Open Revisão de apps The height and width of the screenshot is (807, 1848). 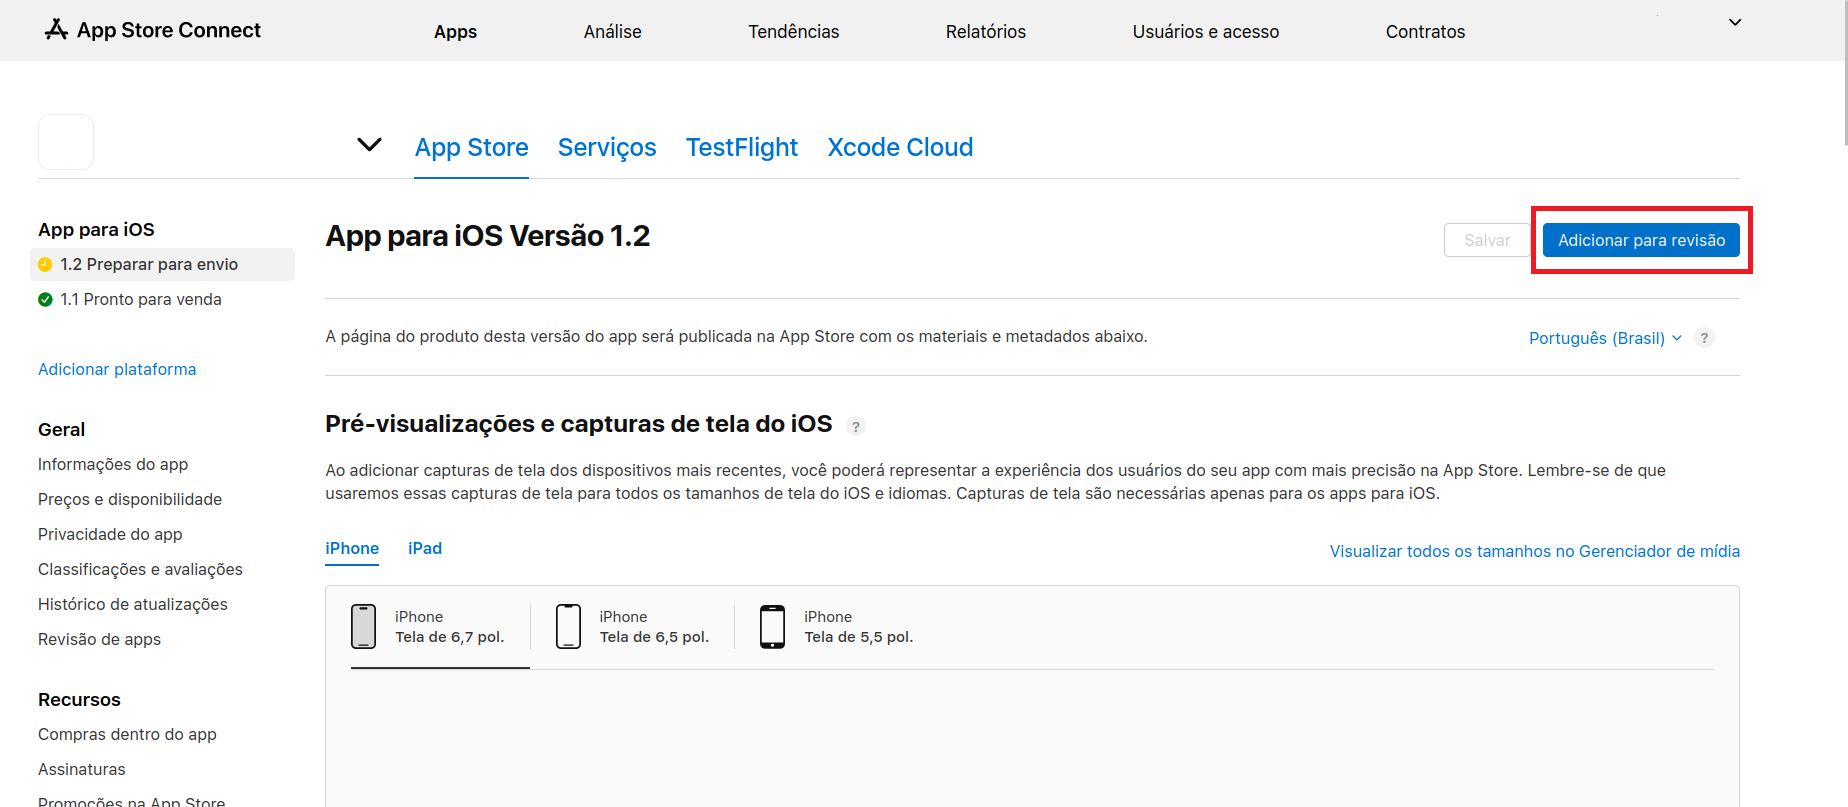(x=99, y=639)
